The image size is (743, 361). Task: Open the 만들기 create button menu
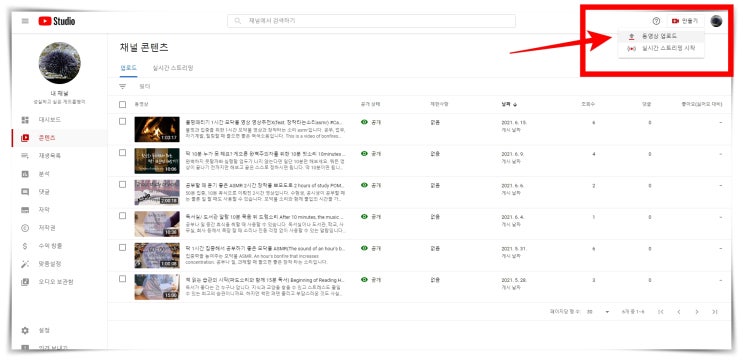click(686, 21)
